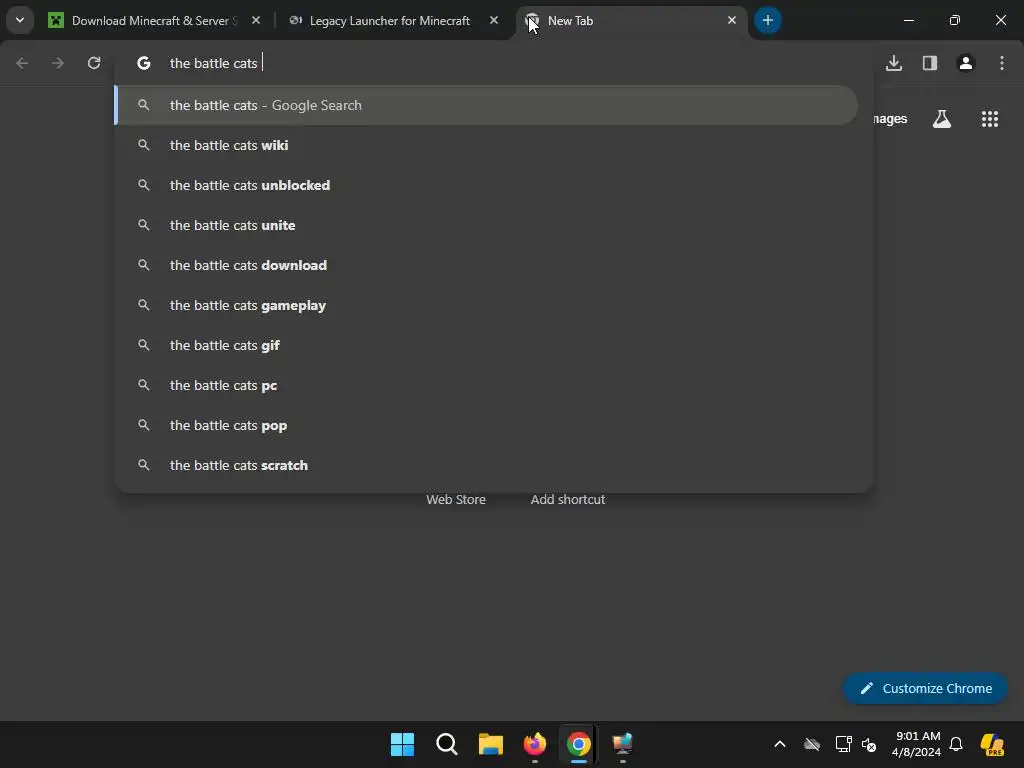This screenshot has height=768, width=1024.
Task: Launch Firefox from the taskbar
Action: 535,744
